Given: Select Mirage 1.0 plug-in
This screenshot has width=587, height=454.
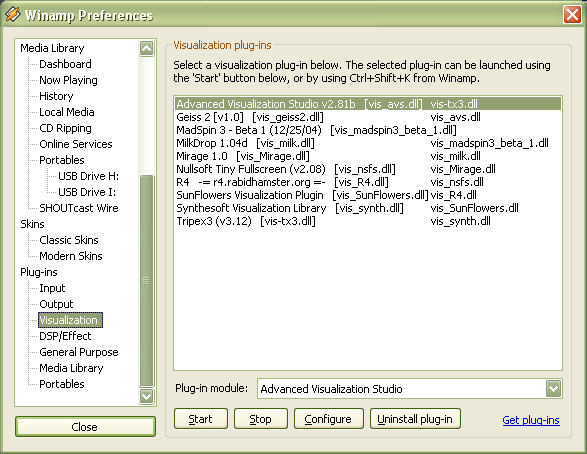Looking at the screenshot, I should pyautogui.click(x=368, y=156).
